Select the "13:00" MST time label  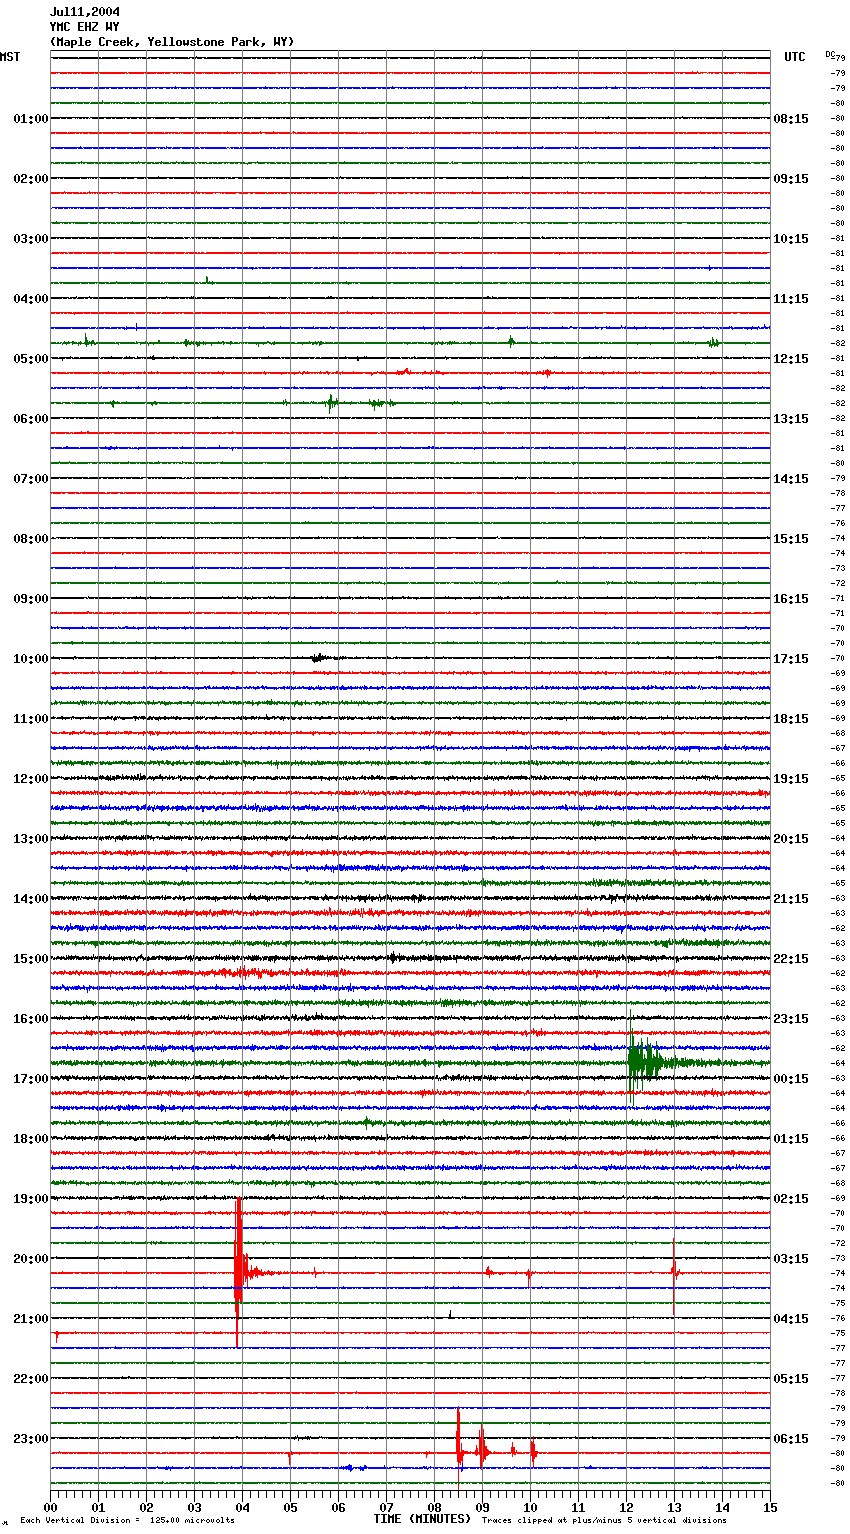(x=31, y=839)
